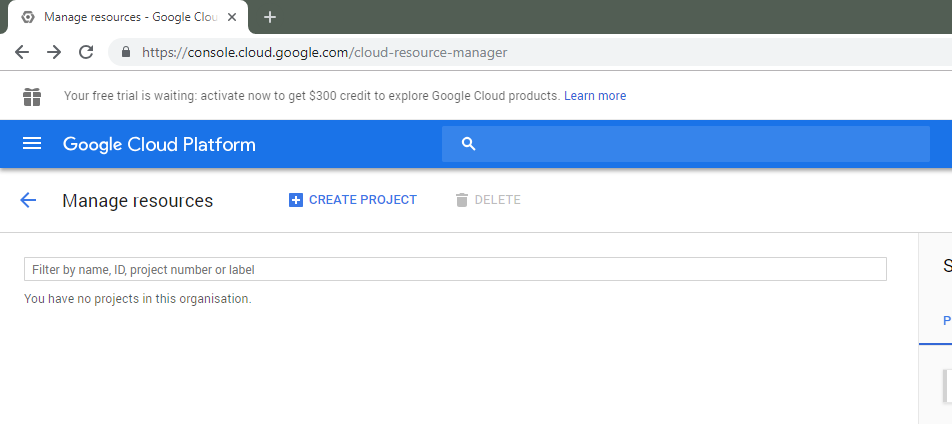
Task: Click the CREATE PROJECT button
Action: (353, 200)
